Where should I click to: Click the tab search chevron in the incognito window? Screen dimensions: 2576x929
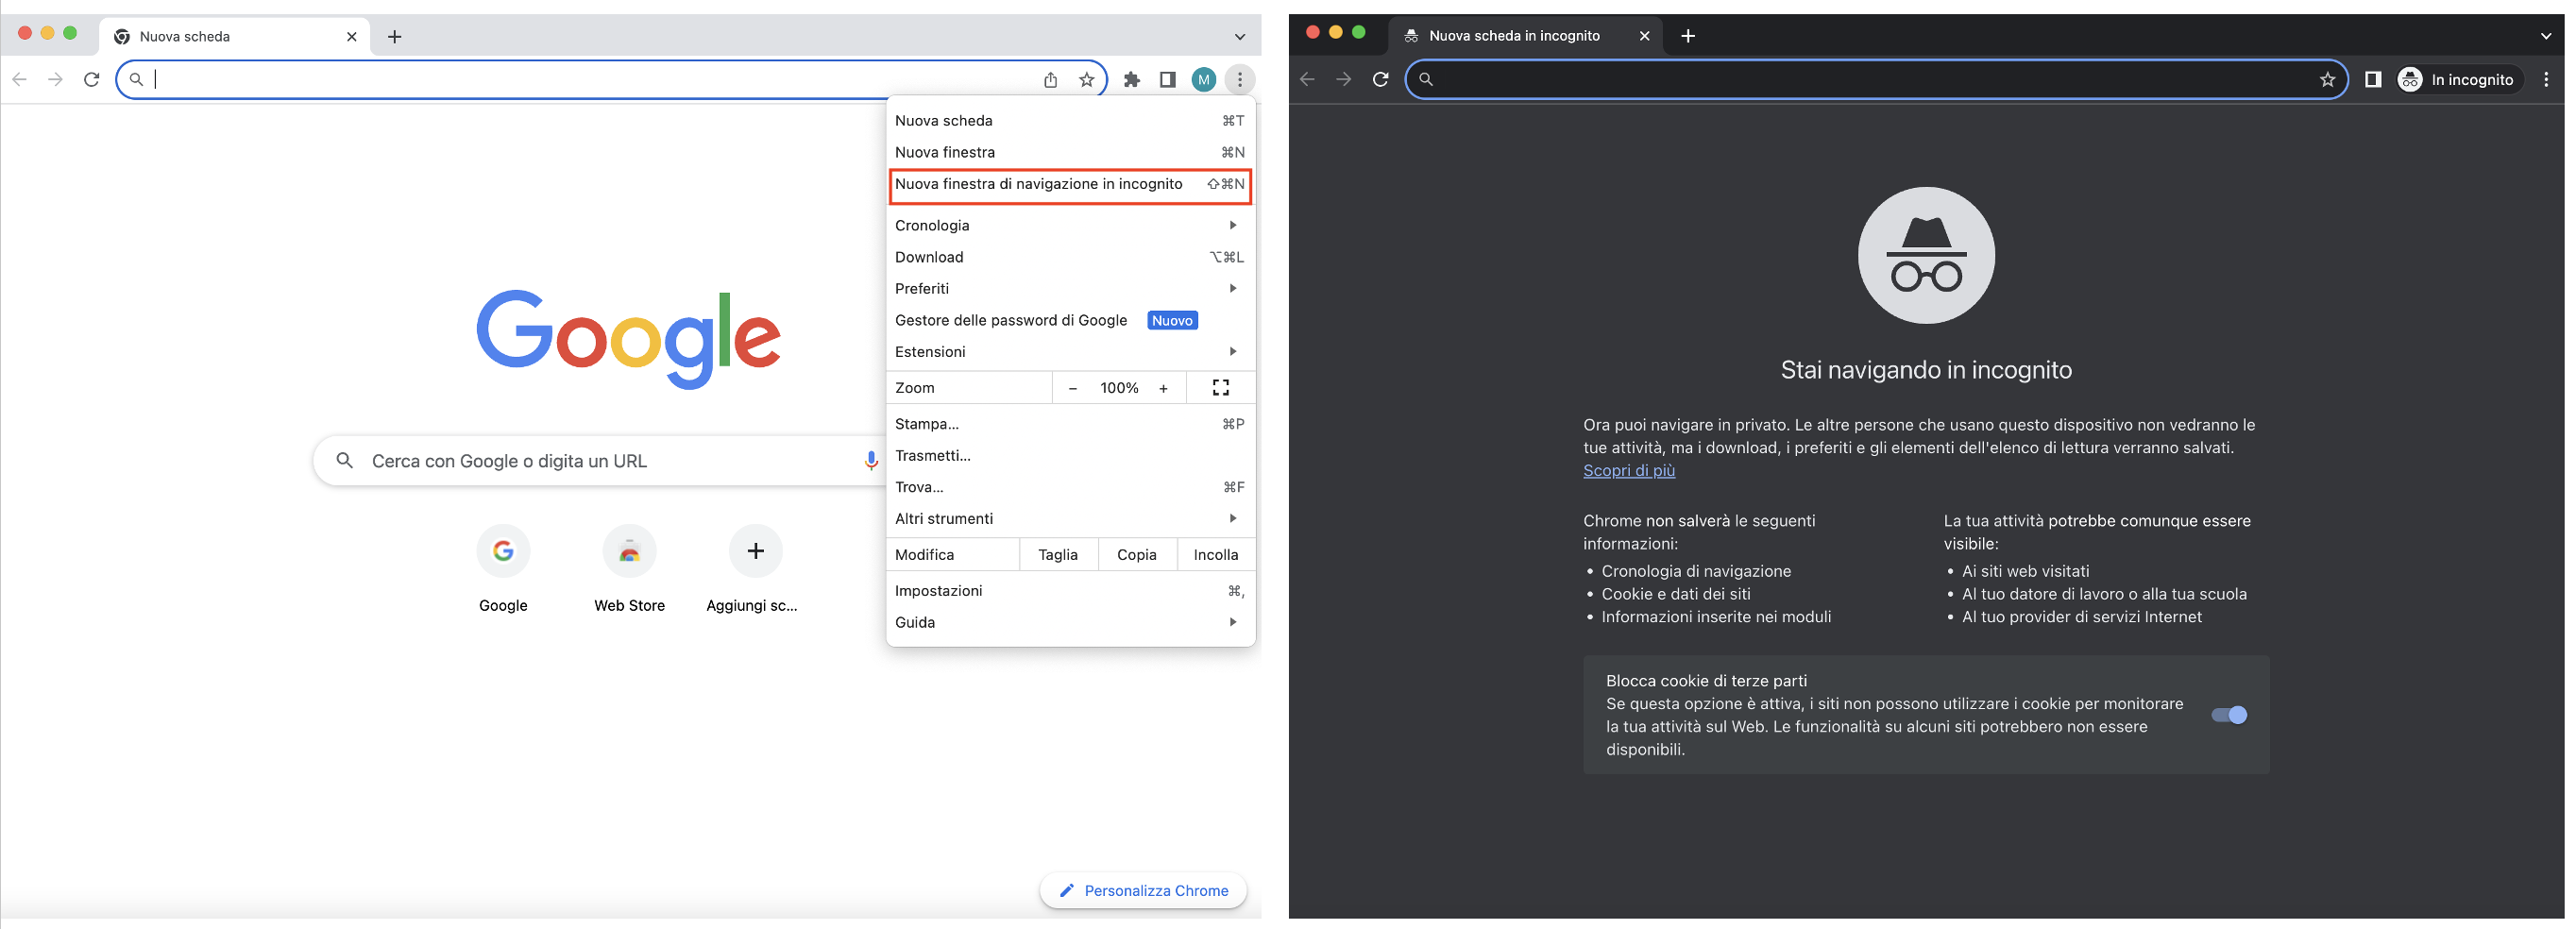click(2546, 37)
